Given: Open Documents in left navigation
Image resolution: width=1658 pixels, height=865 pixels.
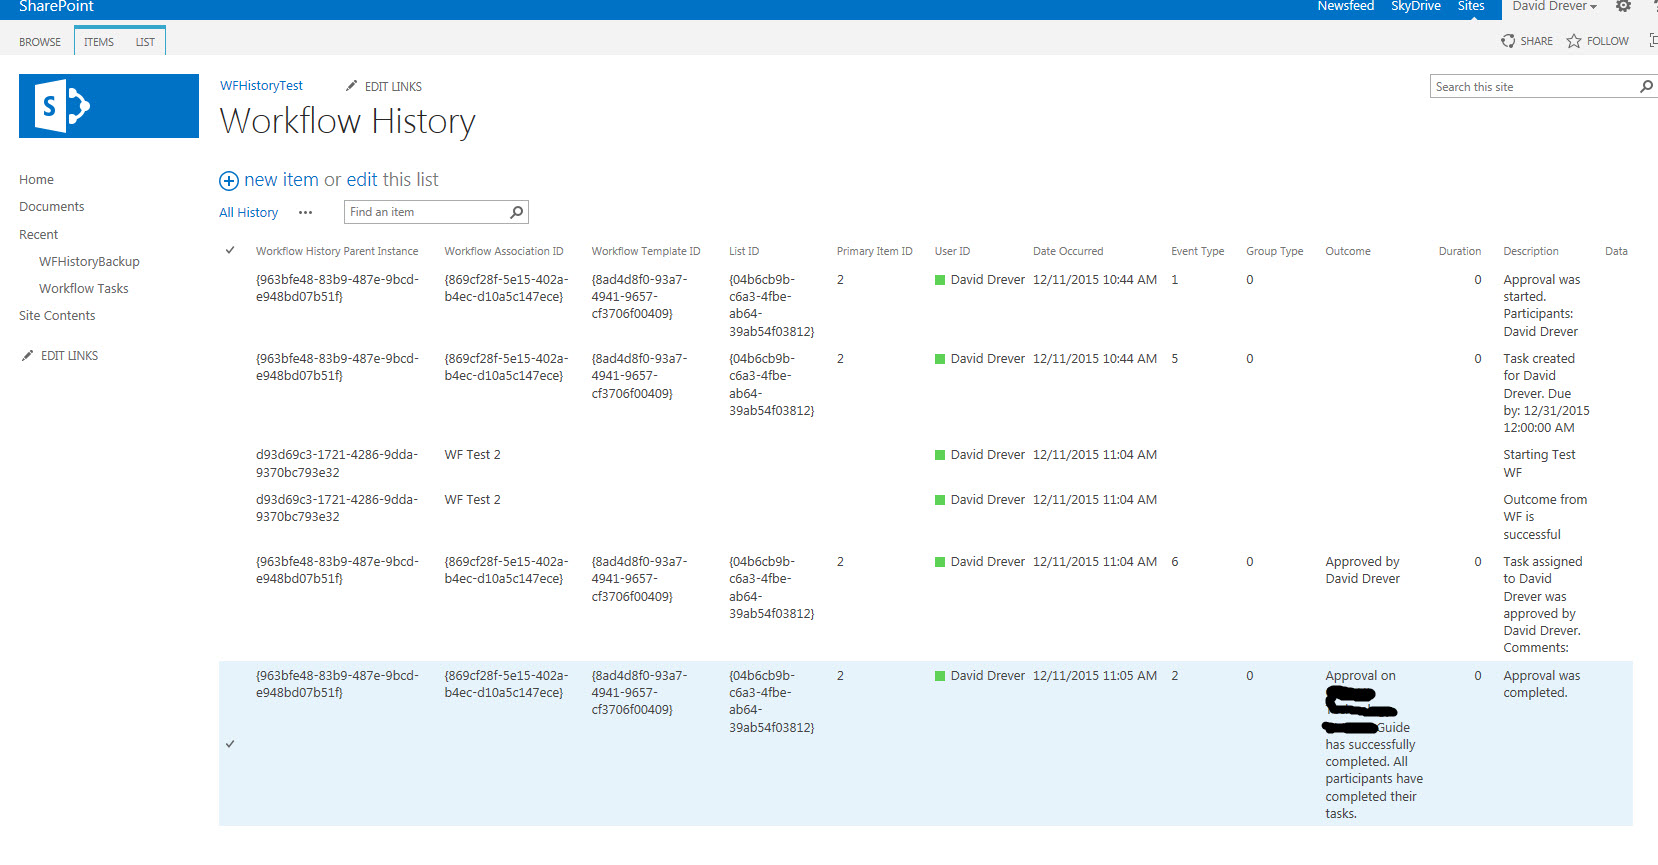Looking at the screenshot, I should click(x=51, y=207).
